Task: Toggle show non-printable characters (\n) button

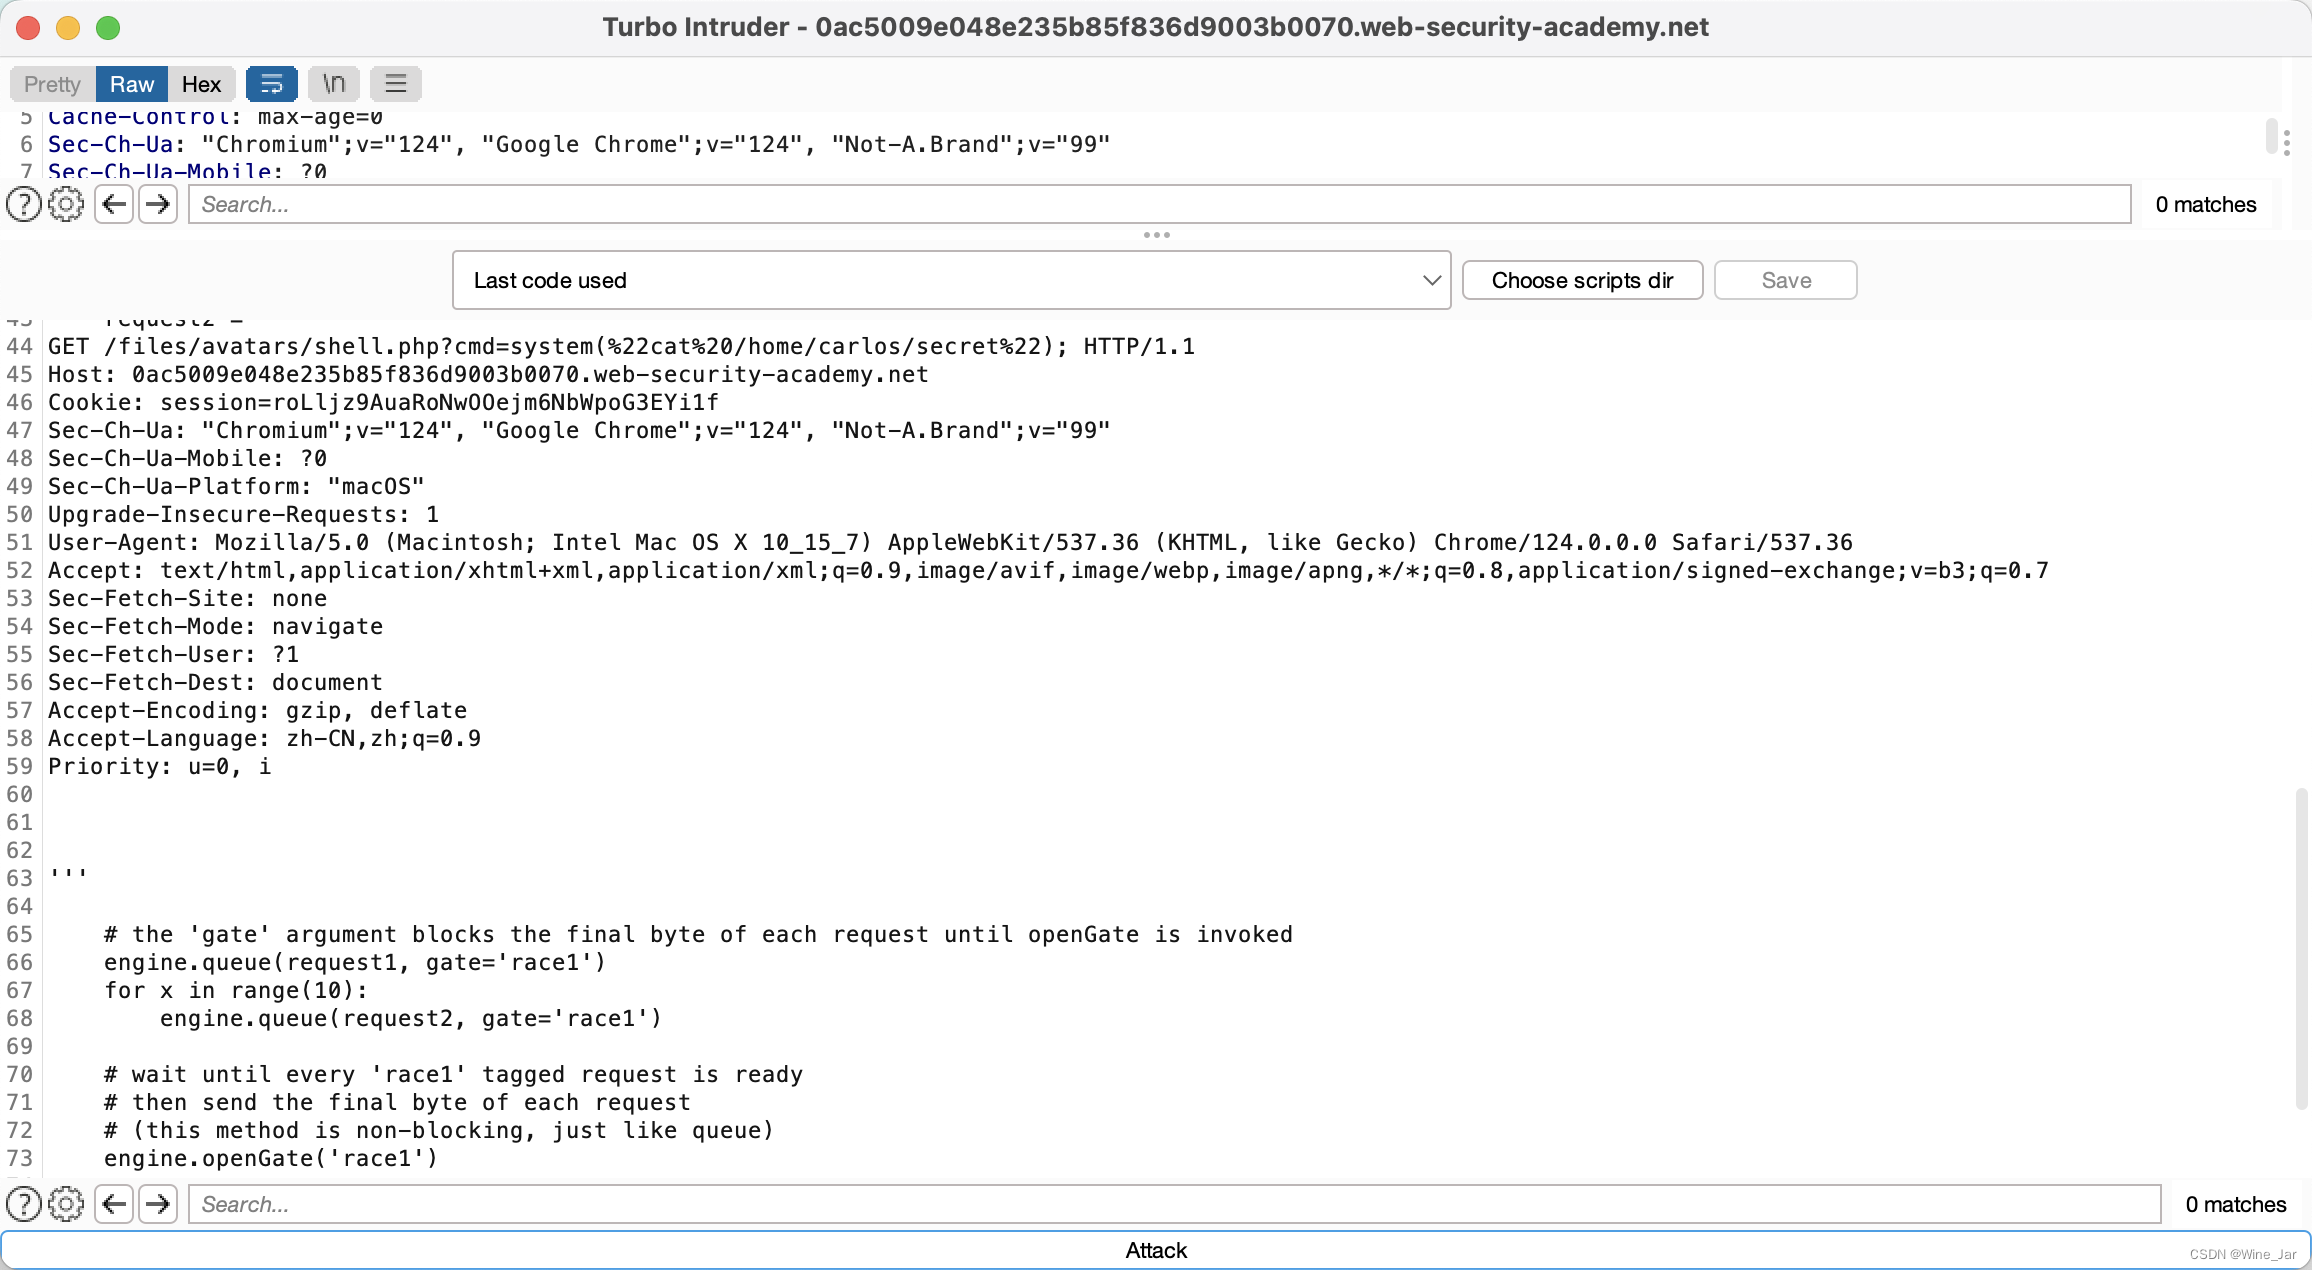Action: (334, 84)
